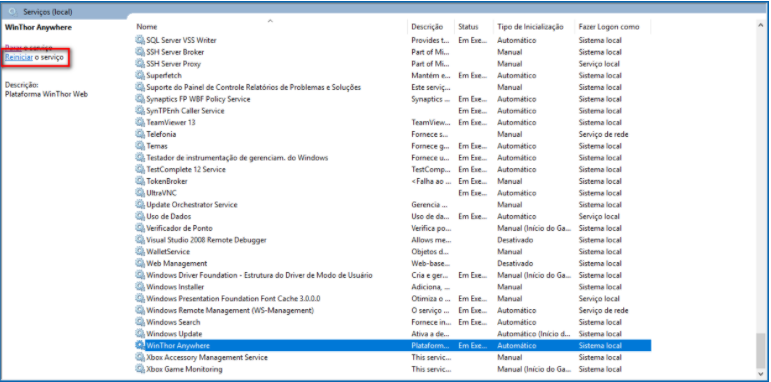
Task: Click the TokenBroker description '<Falha ao...'
Action: [x=431, y=181]
